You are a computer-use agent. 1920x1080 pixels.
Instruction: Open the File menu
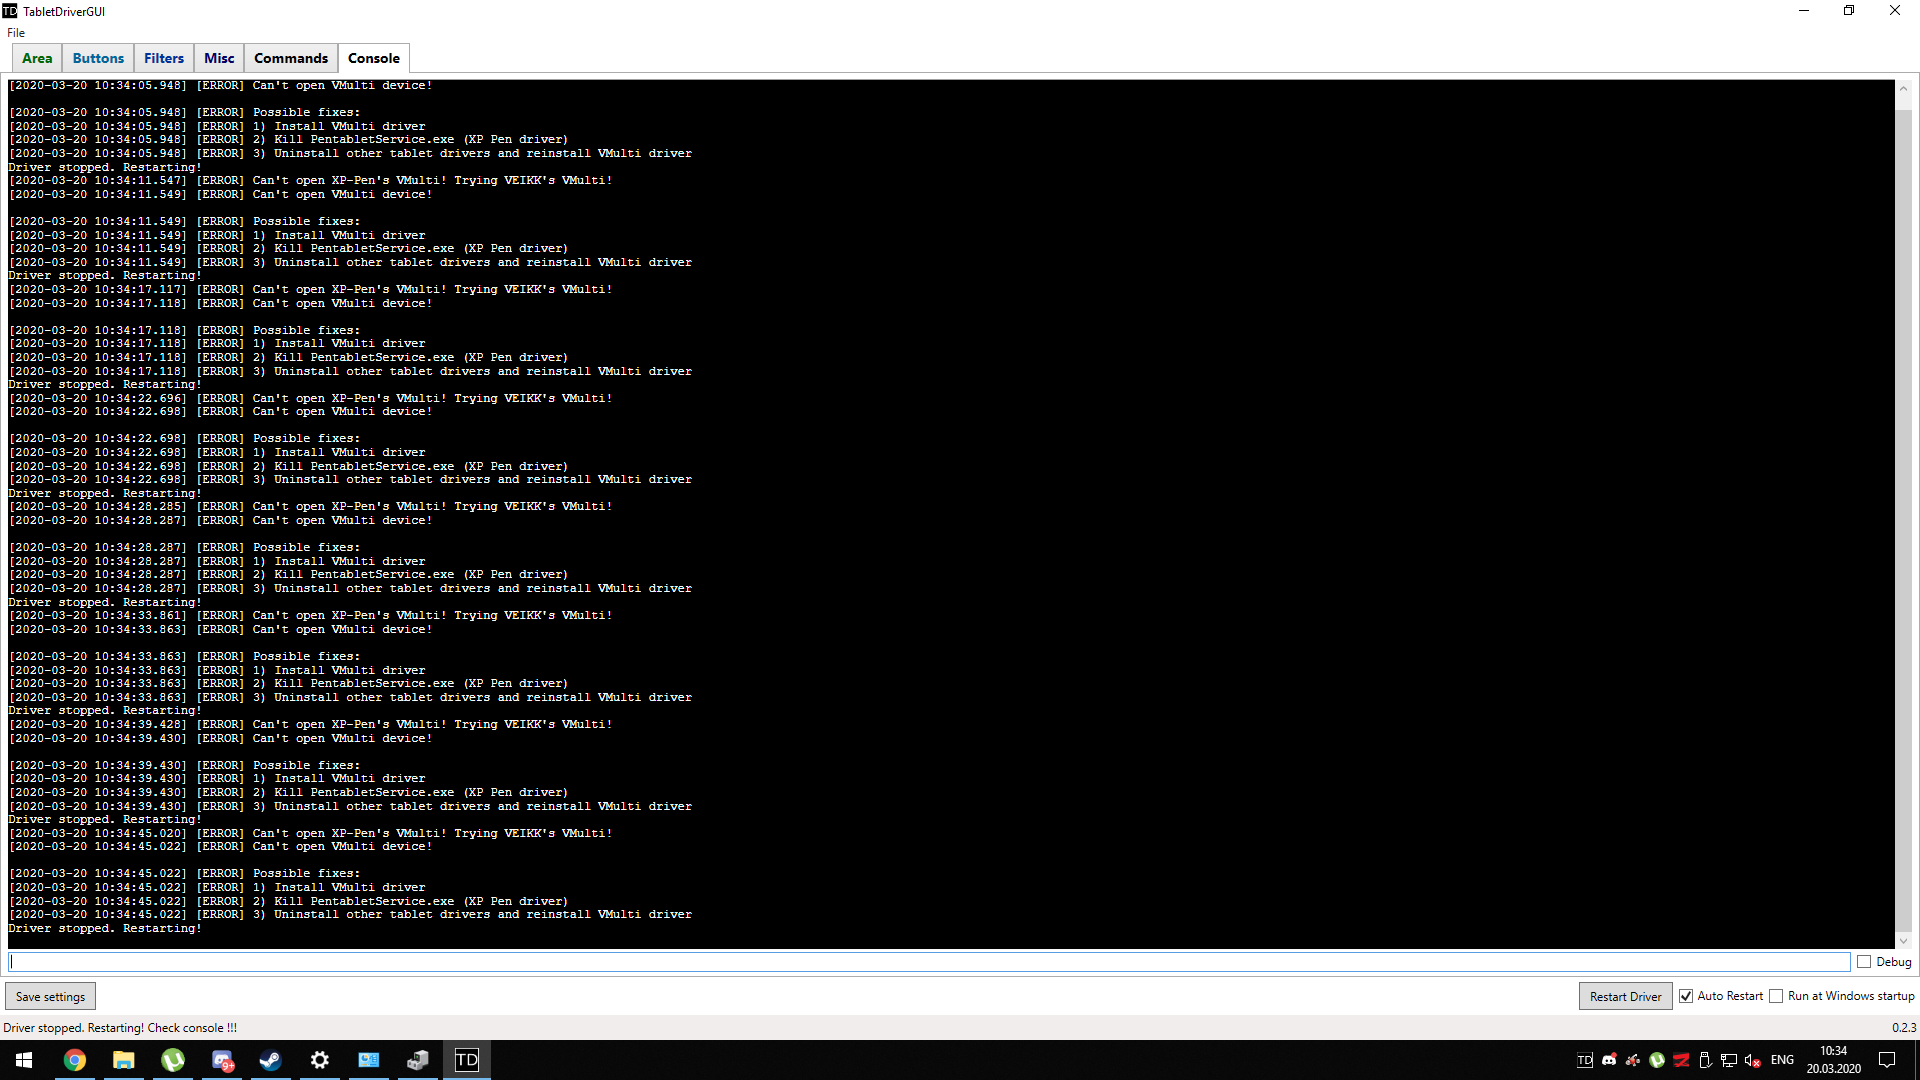[16, 33]
